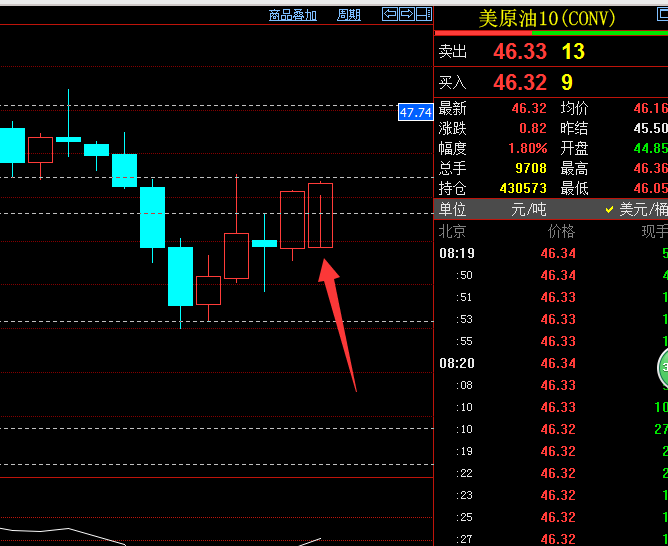This screenshot has height=546, width=668.
Task: Click the red-green buy/sell ratio bar
Action: tap(550, 34)
